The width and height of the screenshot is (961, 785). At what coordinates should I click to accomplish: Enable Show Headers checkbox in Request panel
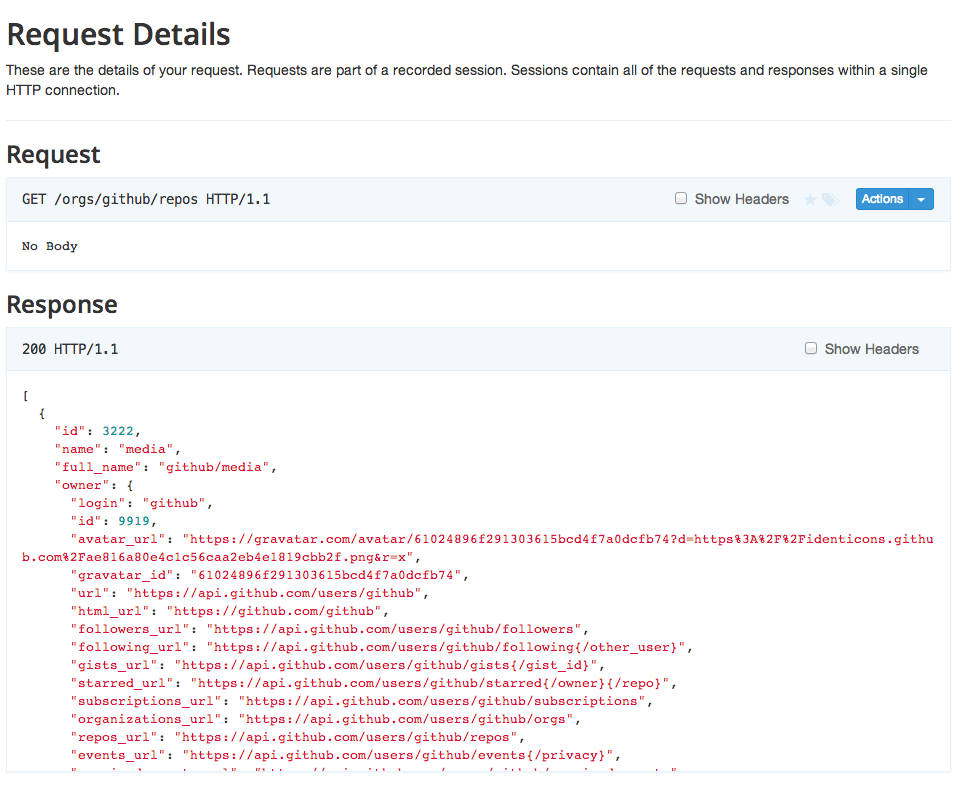[681, 198]
